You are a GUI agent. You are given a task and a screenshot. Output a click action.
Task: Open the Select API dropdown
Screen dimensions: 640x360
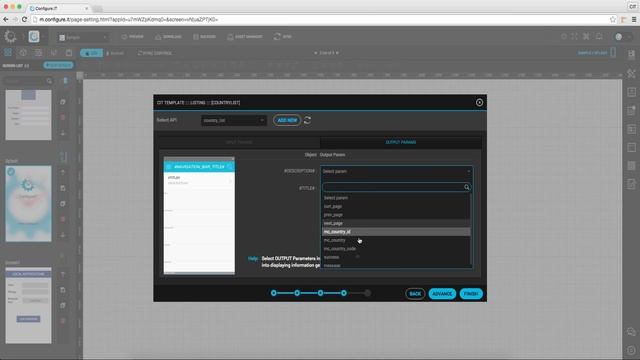233,120
